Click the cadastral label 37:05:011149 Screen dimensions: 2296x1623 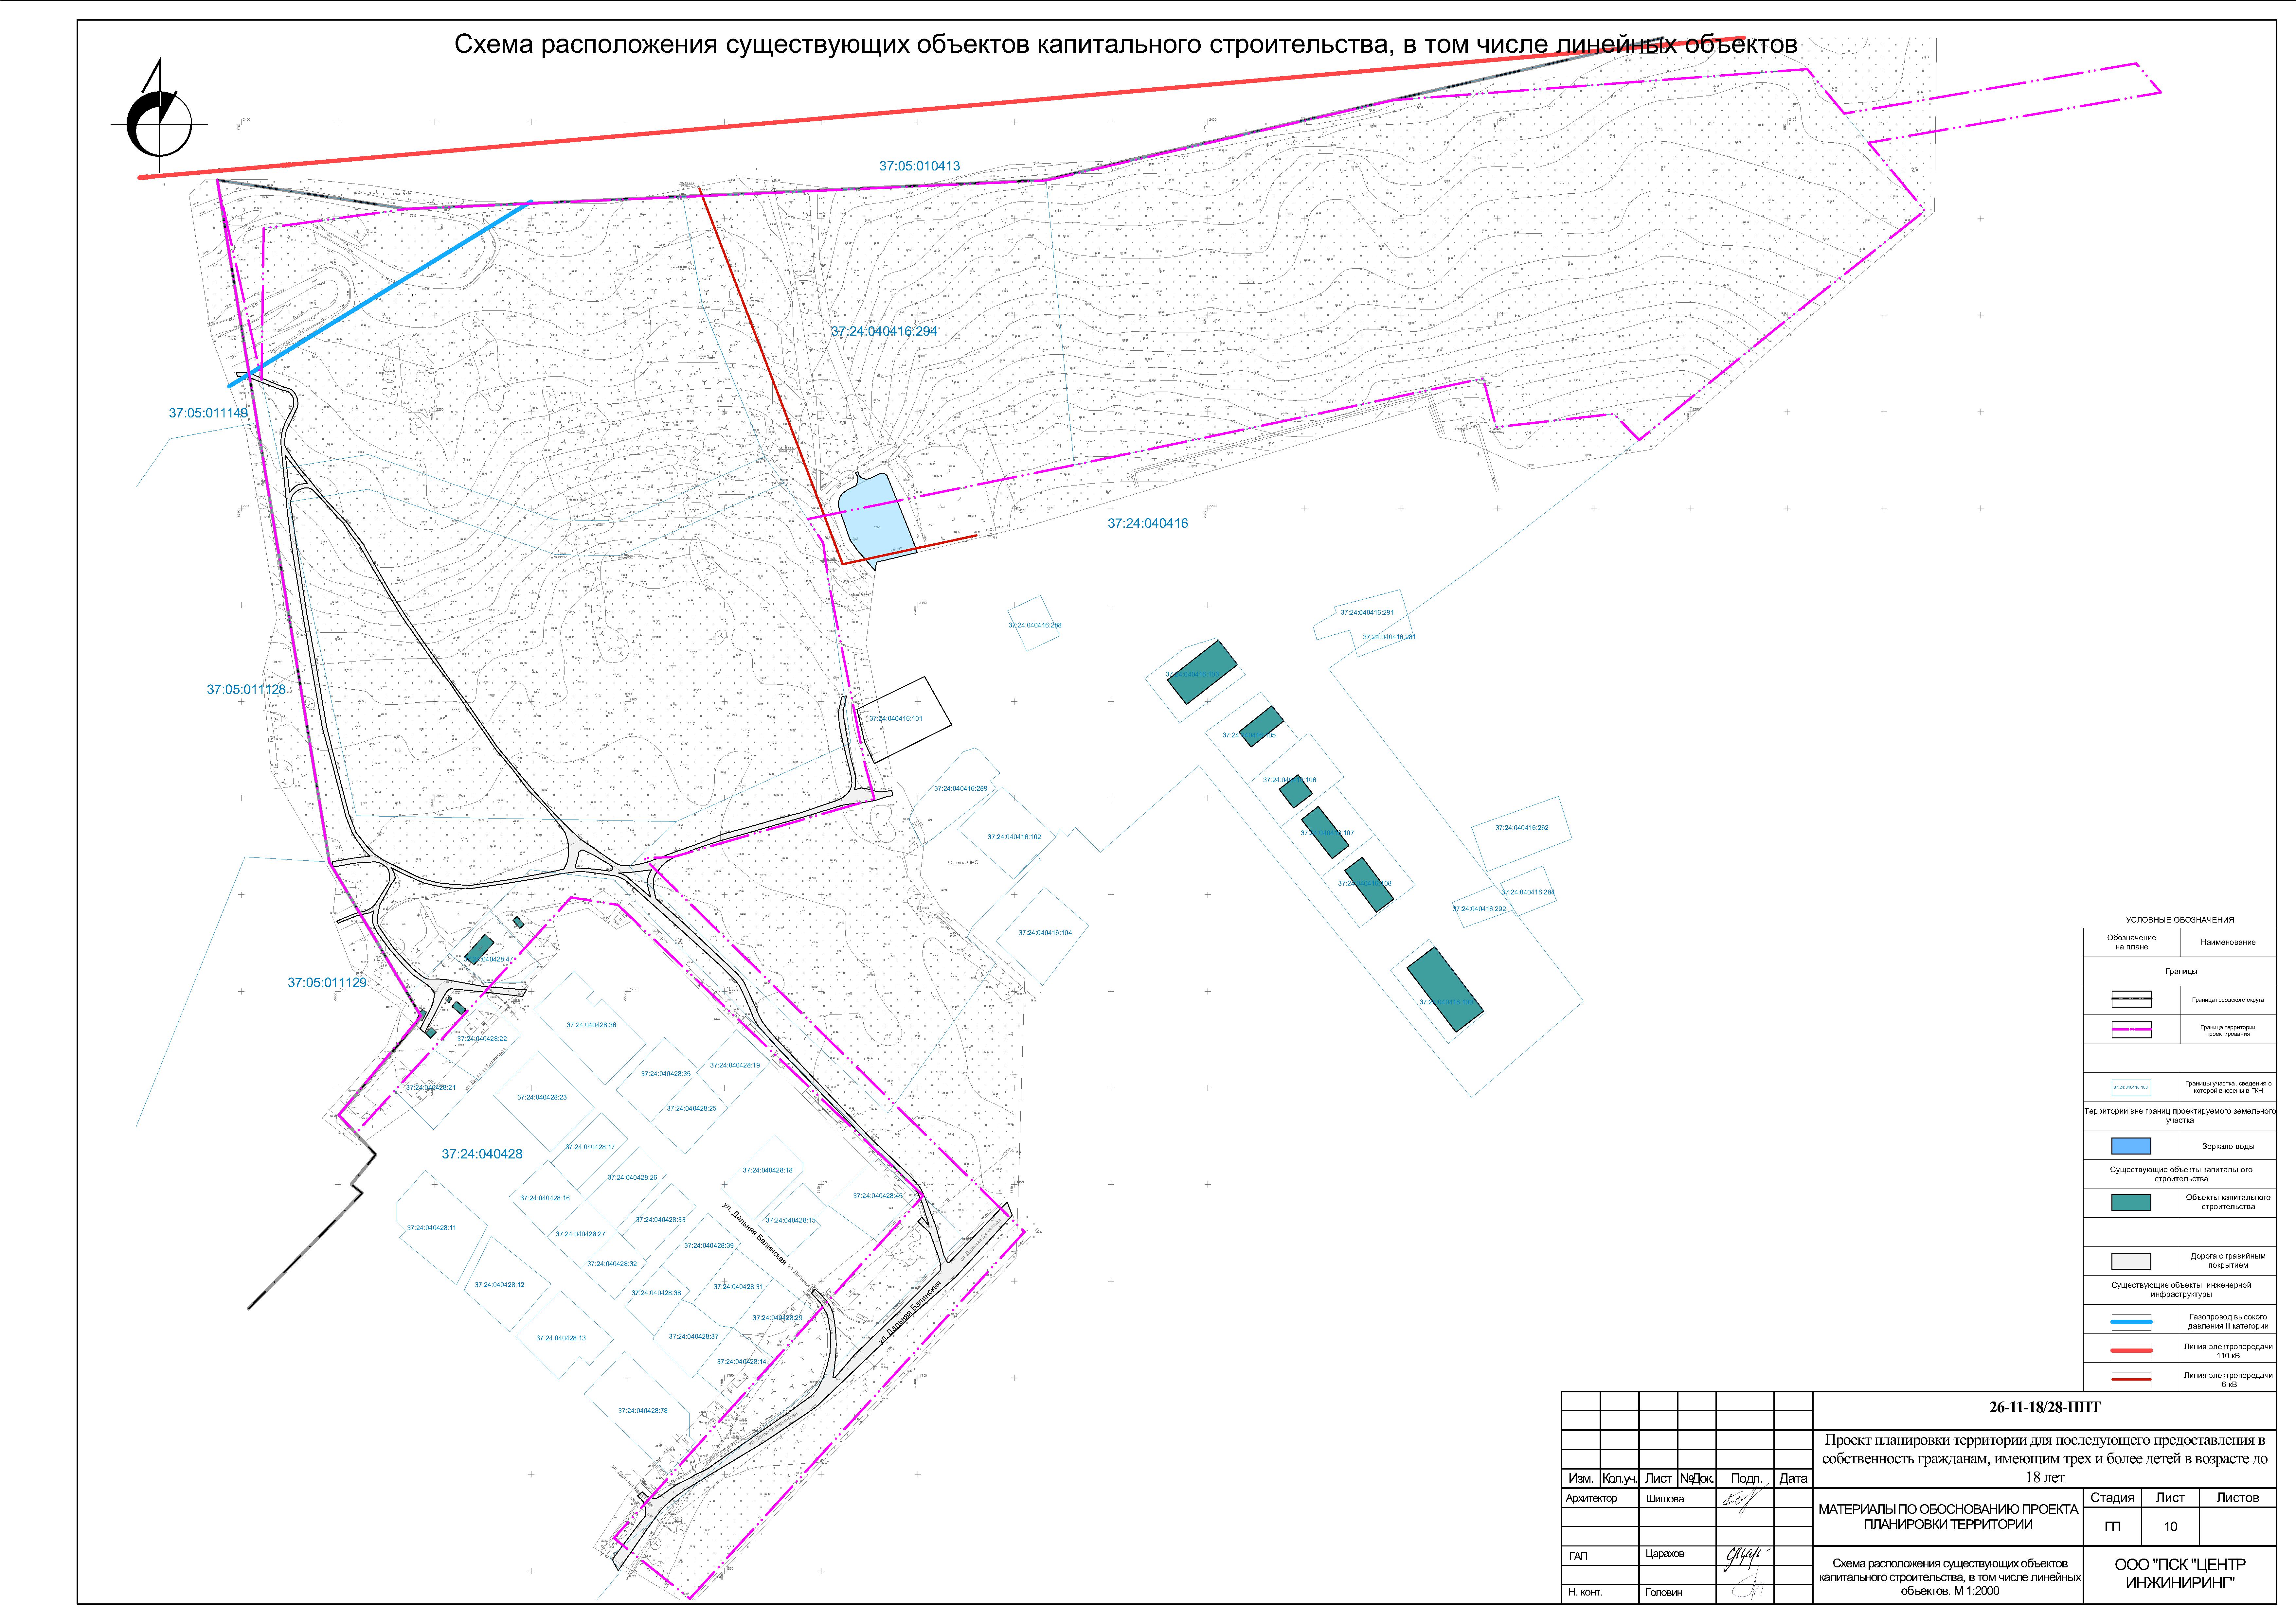[x=208, y=413]
